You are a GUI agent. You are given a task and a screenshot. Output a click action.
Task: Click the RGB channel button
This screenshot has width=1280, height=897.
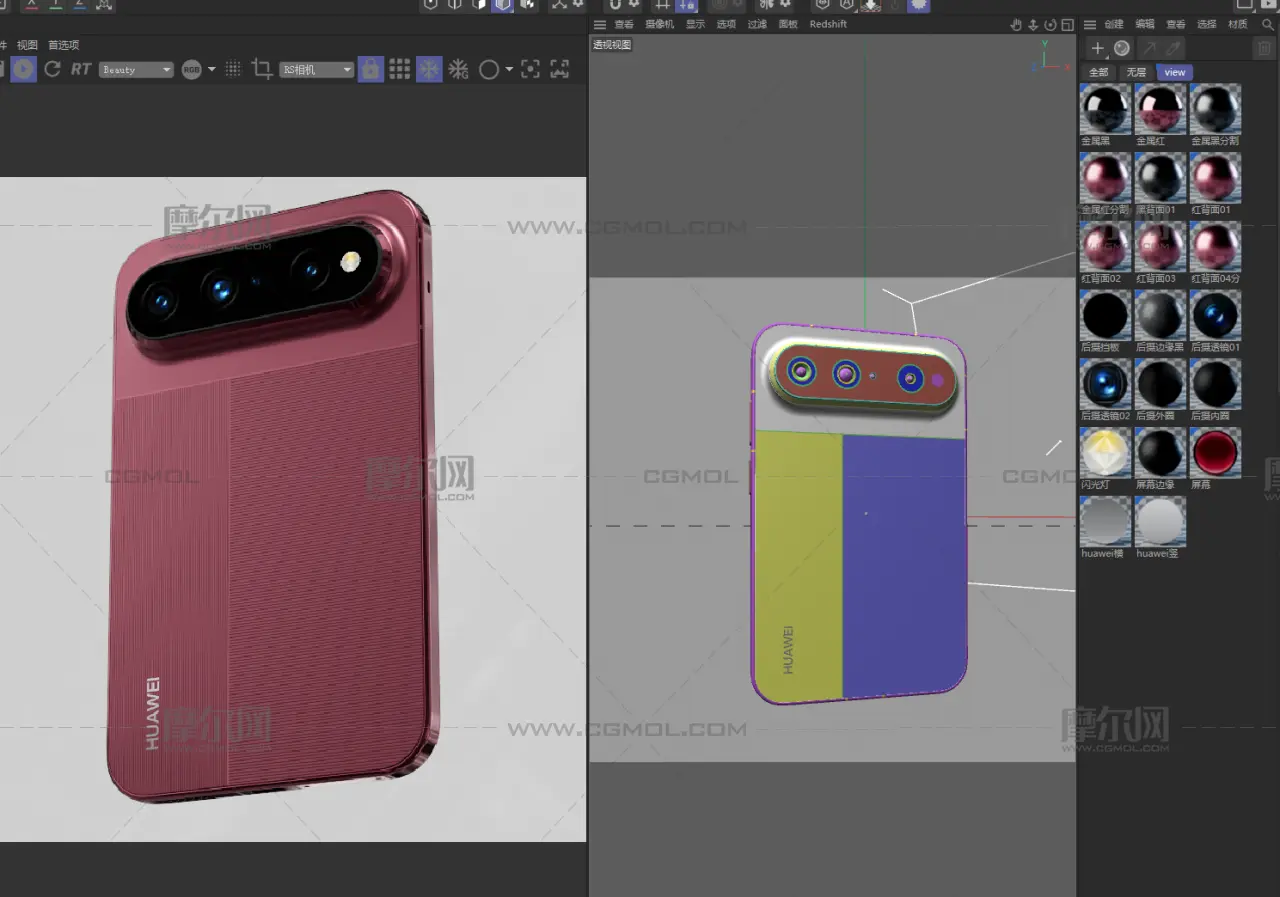pos(191,69)
